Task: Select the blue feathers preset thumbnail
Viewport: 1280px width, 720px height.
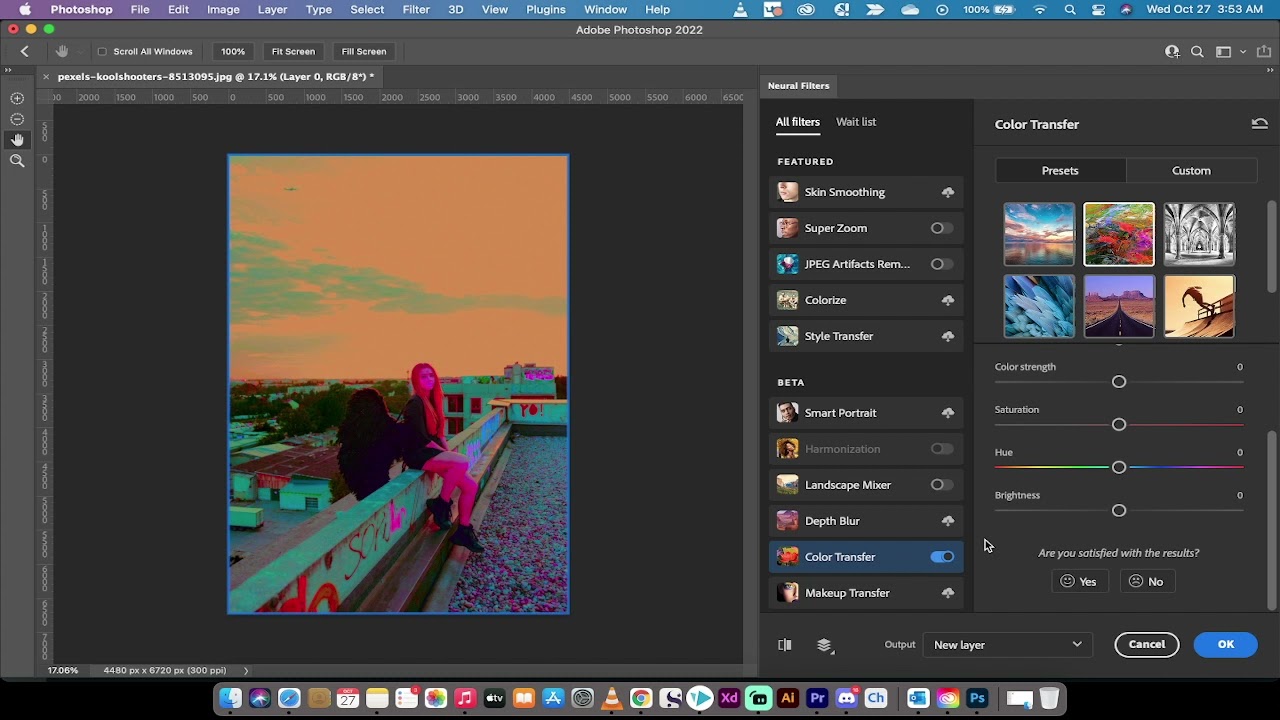Action: [1039, 306]
